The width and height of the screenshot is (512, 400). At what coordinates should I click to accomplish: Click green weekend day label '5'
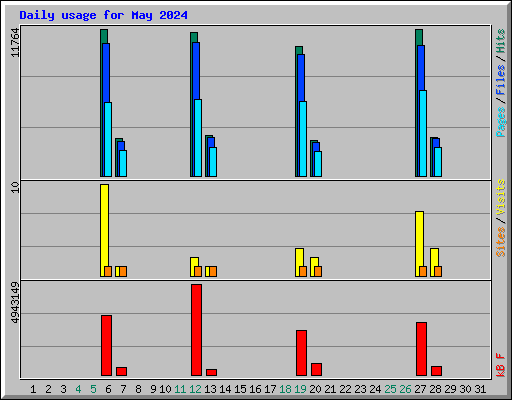click(x=93, y=389)
